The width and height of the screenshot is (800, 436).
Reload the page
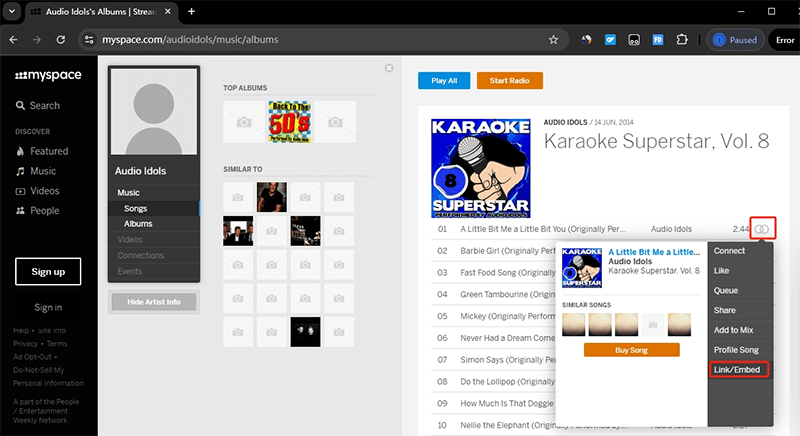pyautogui.click(x=61, y=40)
